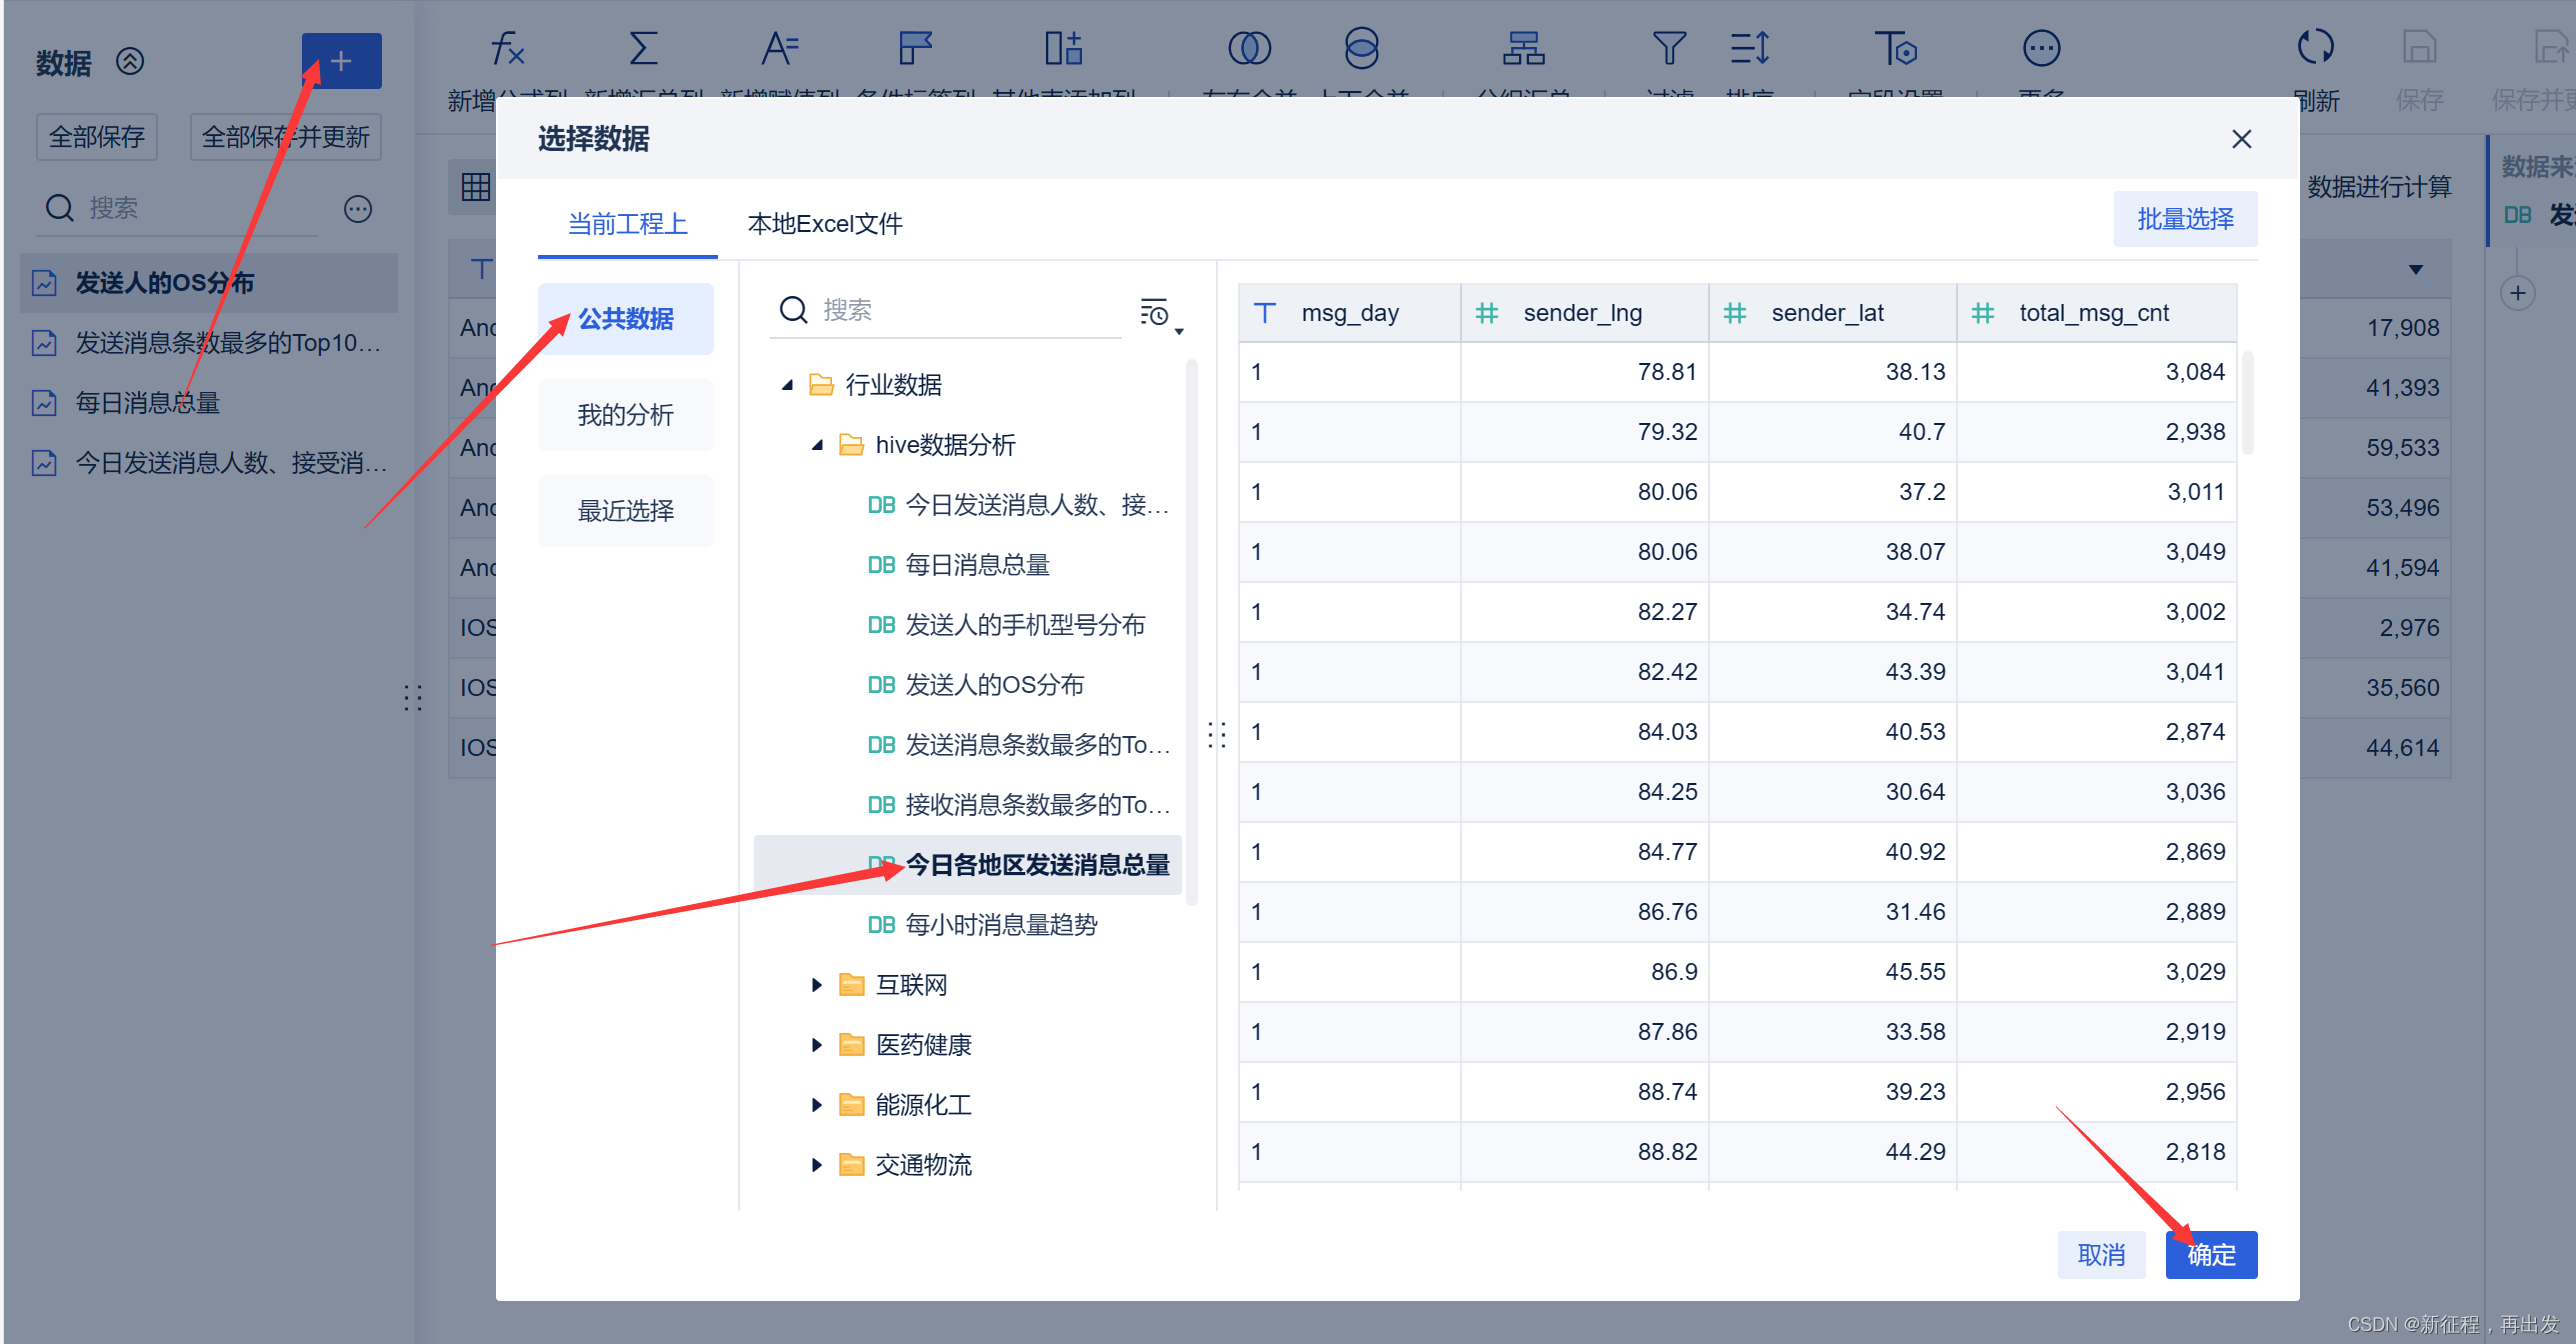Collapse the 行业数据 folder
The width and height of the screenshot is (2576, 1344).
787,385
